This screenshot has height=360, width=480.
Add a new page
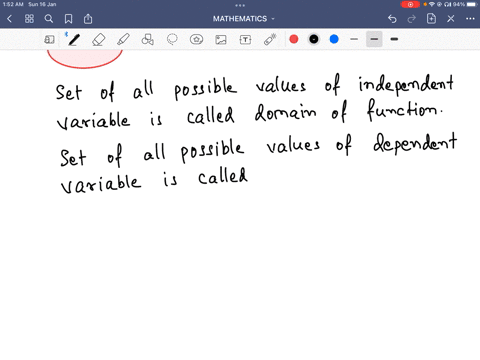(431, 19)
